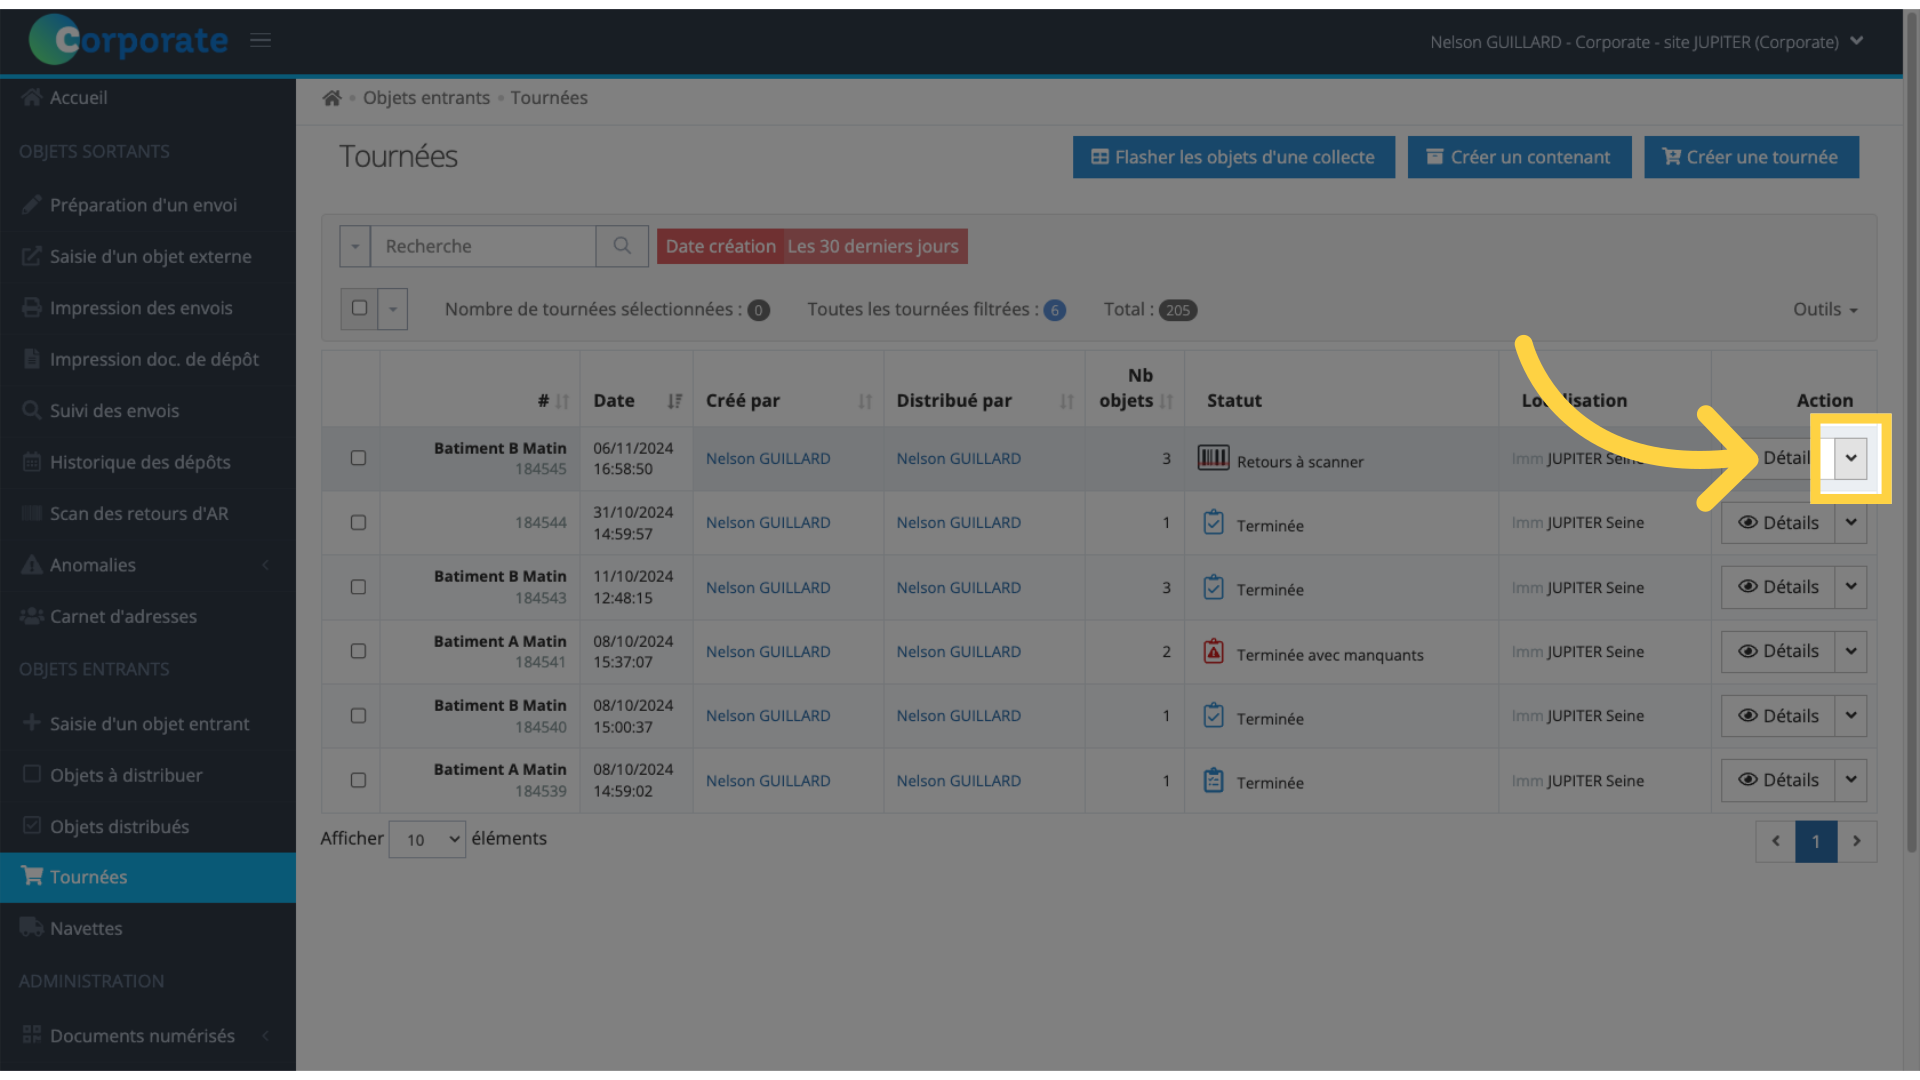This screenshot has width=1920, height=1080.
Task: Expand the Outils dropdown menu
Action: 1825,307
